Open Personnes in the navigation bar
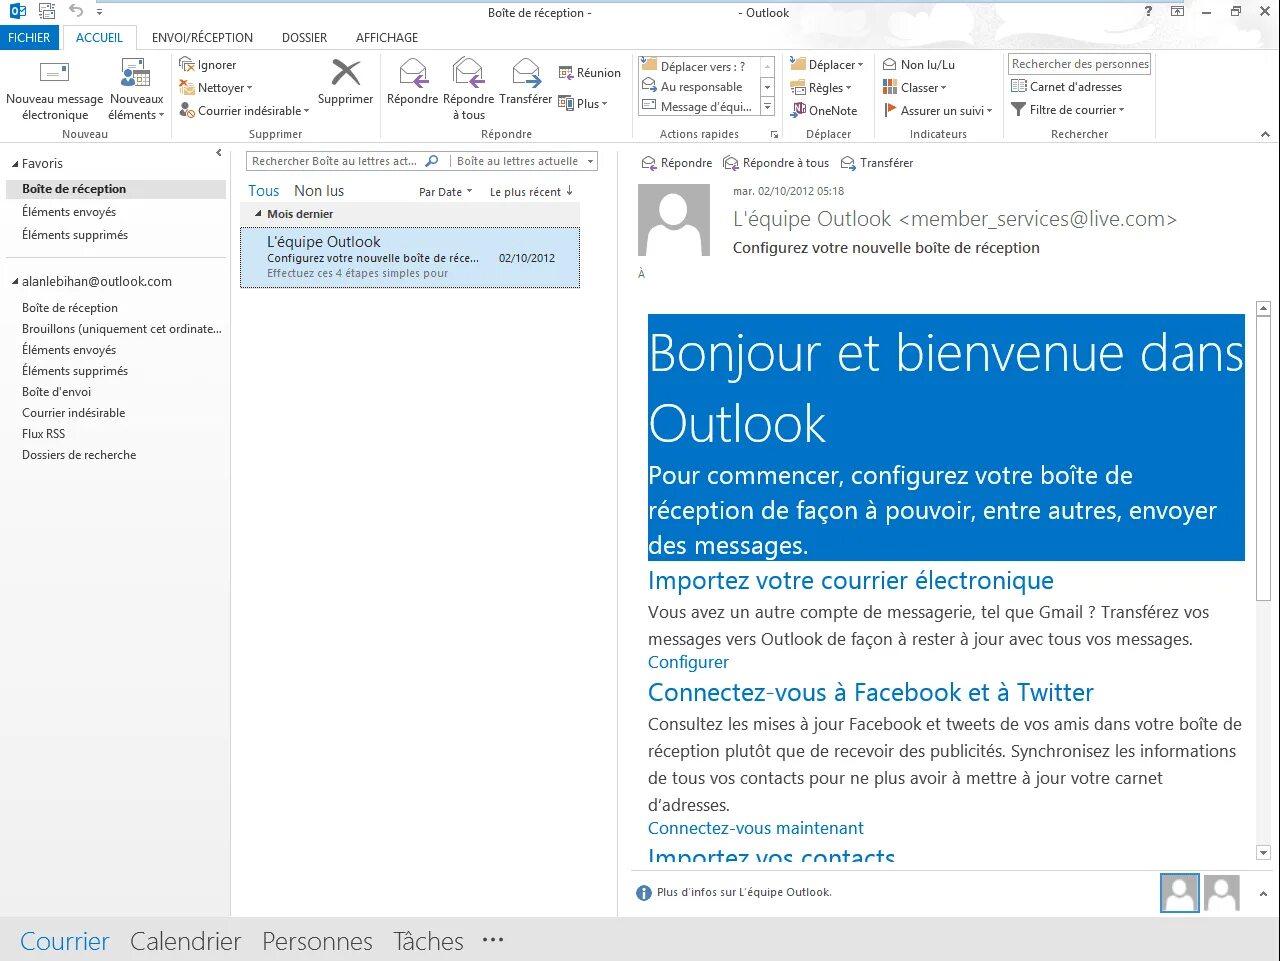Viewport: 1280px width, 961px height. (317, 941)
